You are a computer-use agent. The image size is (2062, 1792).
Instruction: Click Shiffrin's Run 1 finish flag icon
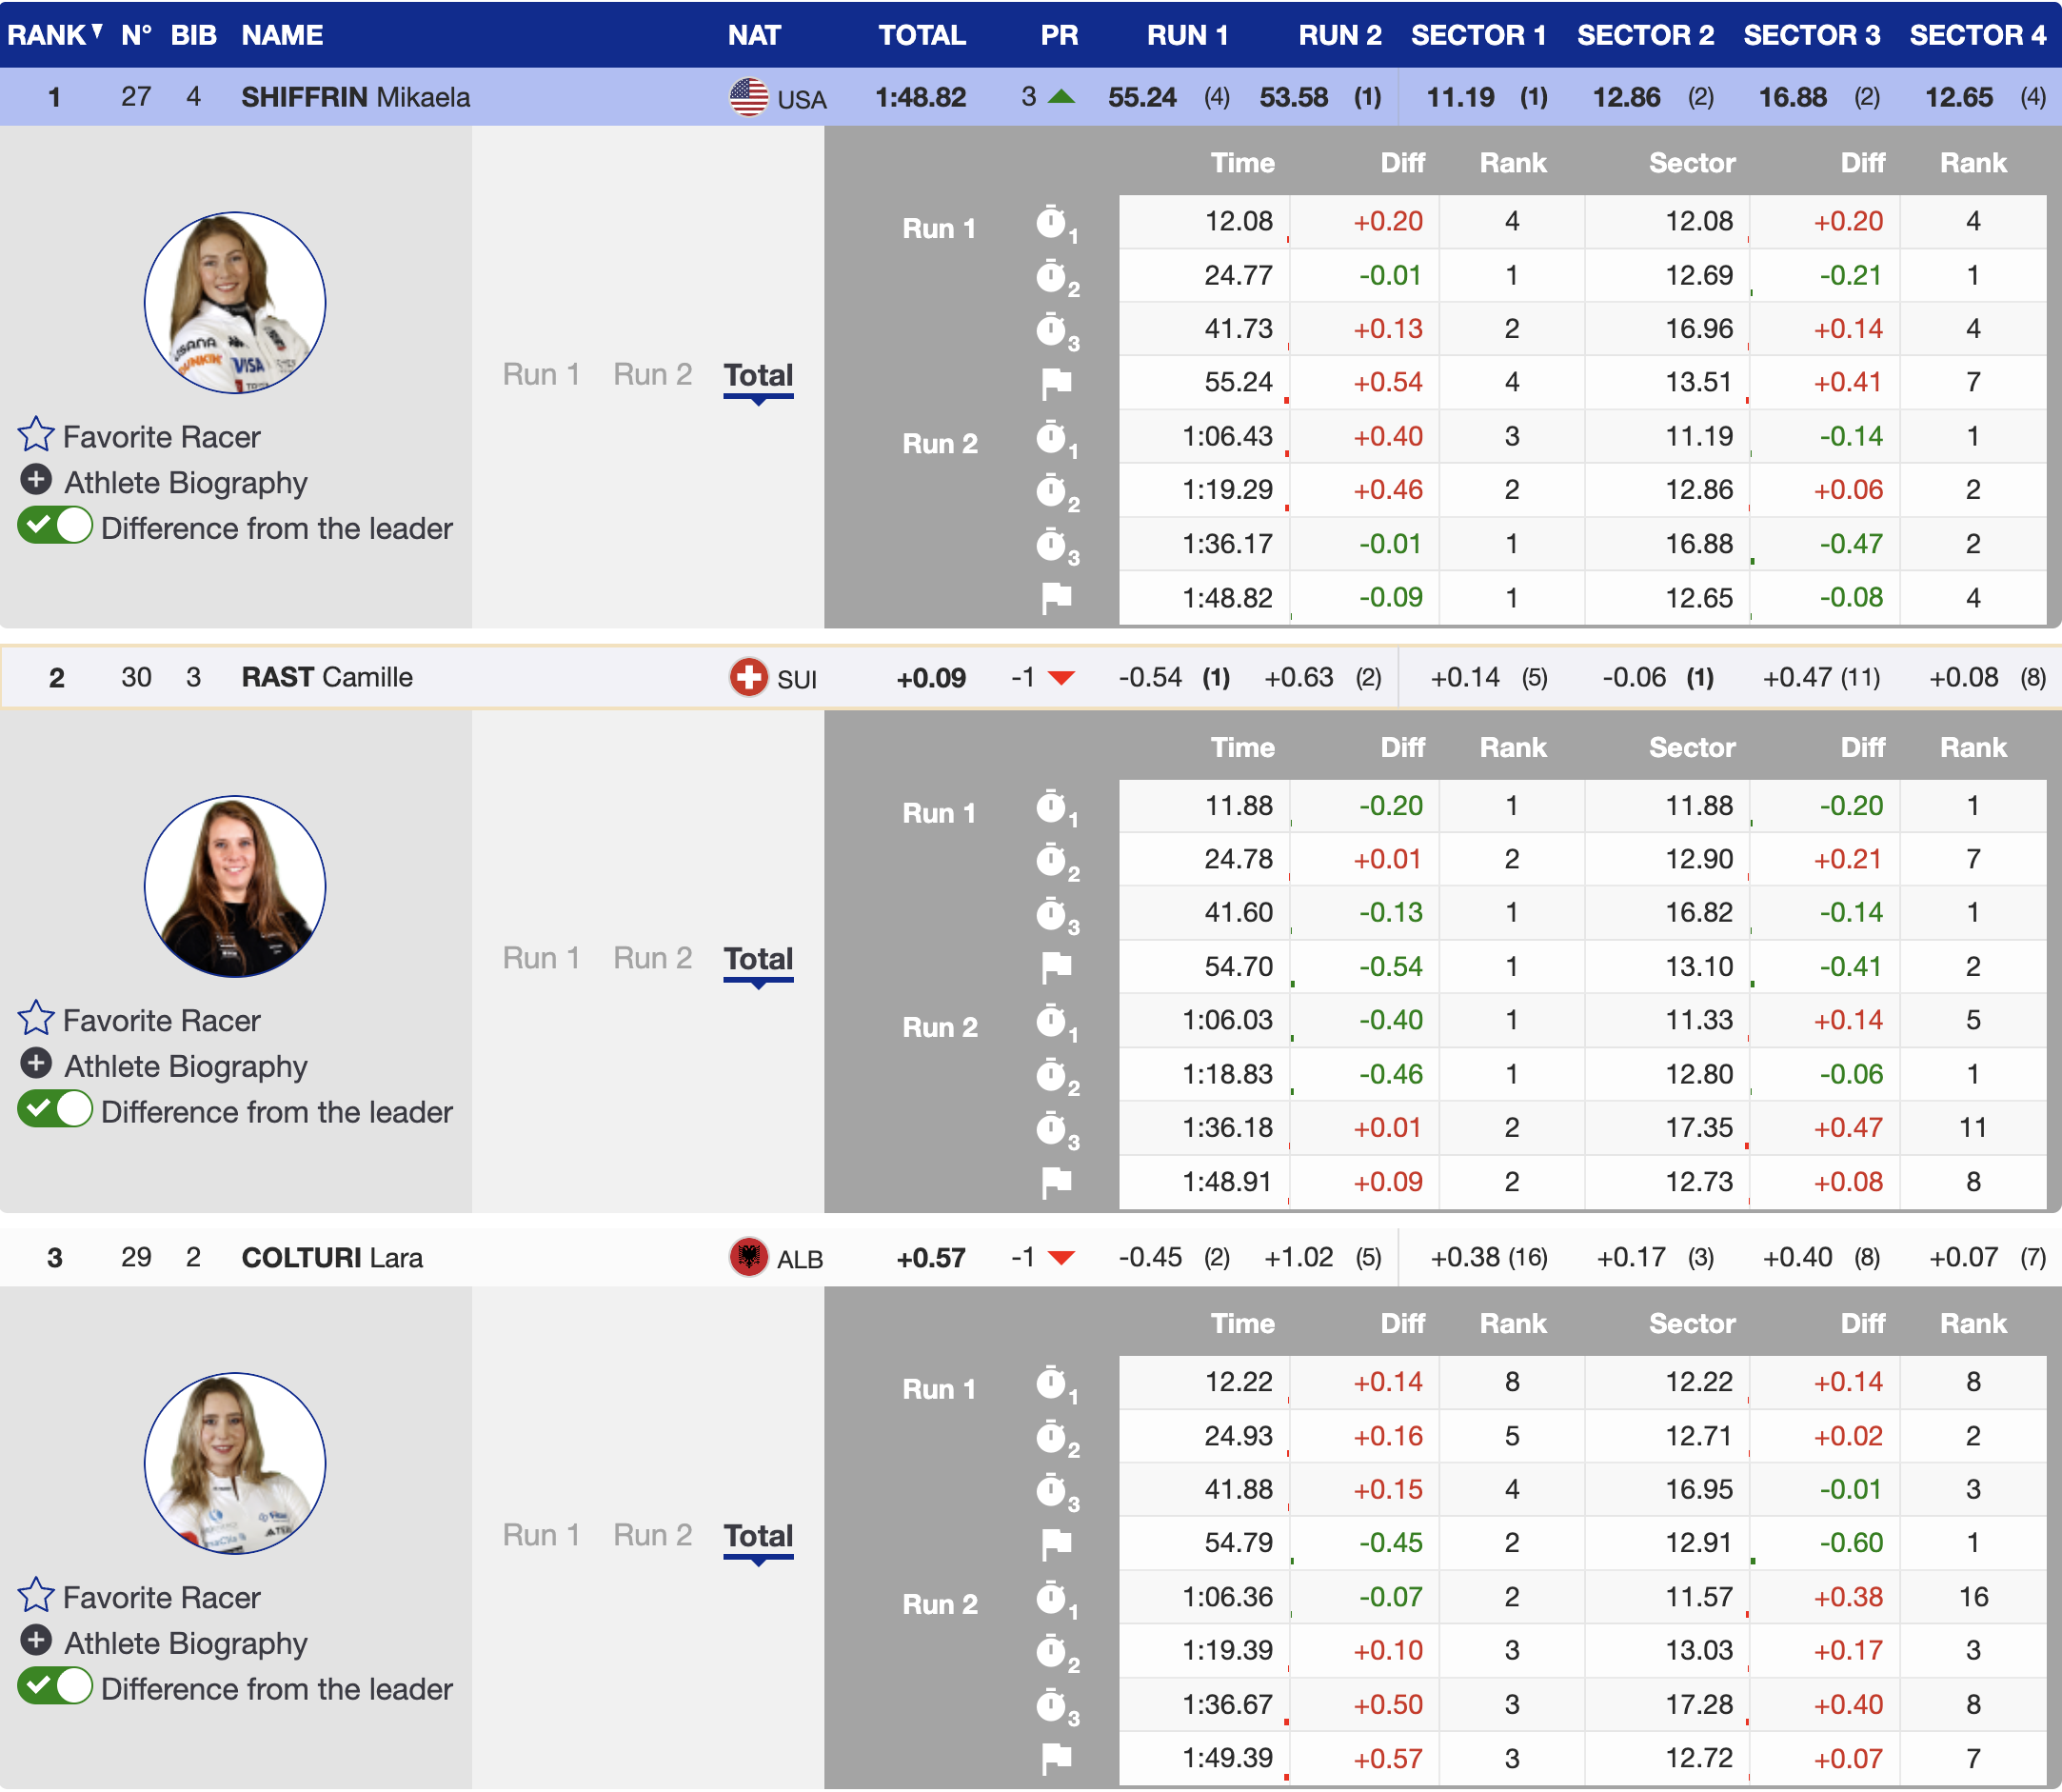1056,382
